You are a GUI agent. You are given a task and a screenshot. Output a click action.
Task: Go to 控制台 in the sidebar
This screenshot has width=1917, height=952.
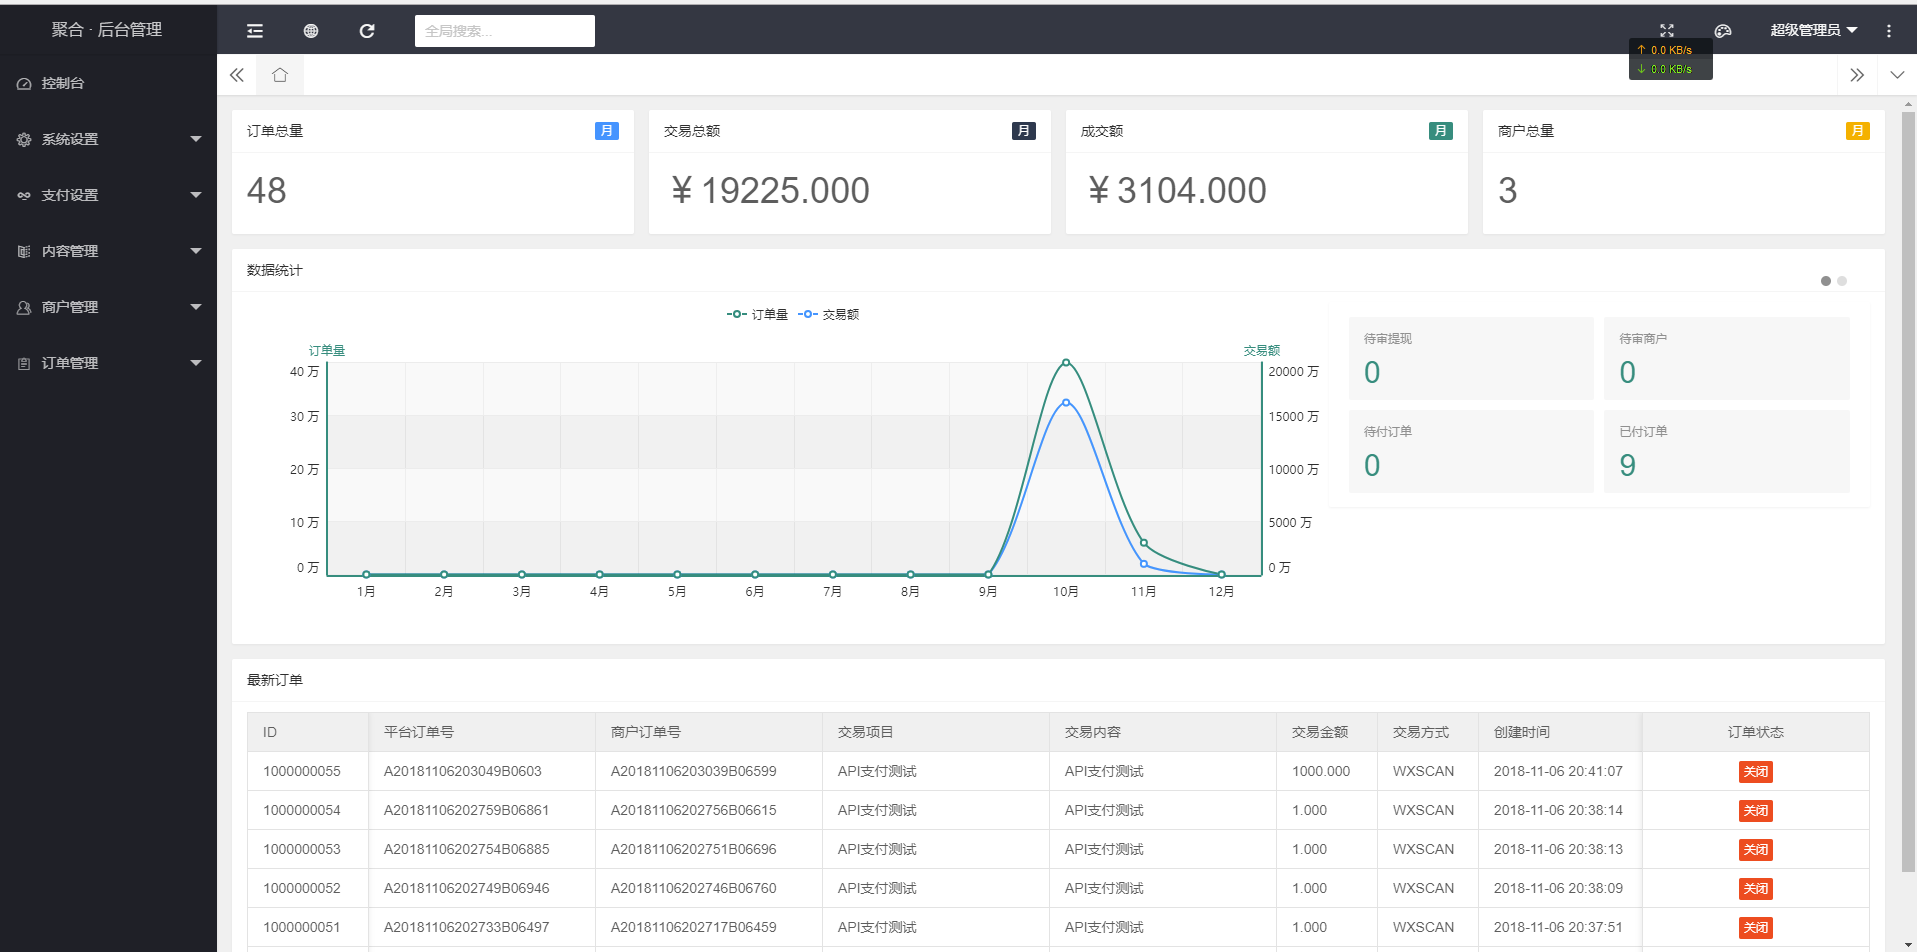tap(63, 83)
